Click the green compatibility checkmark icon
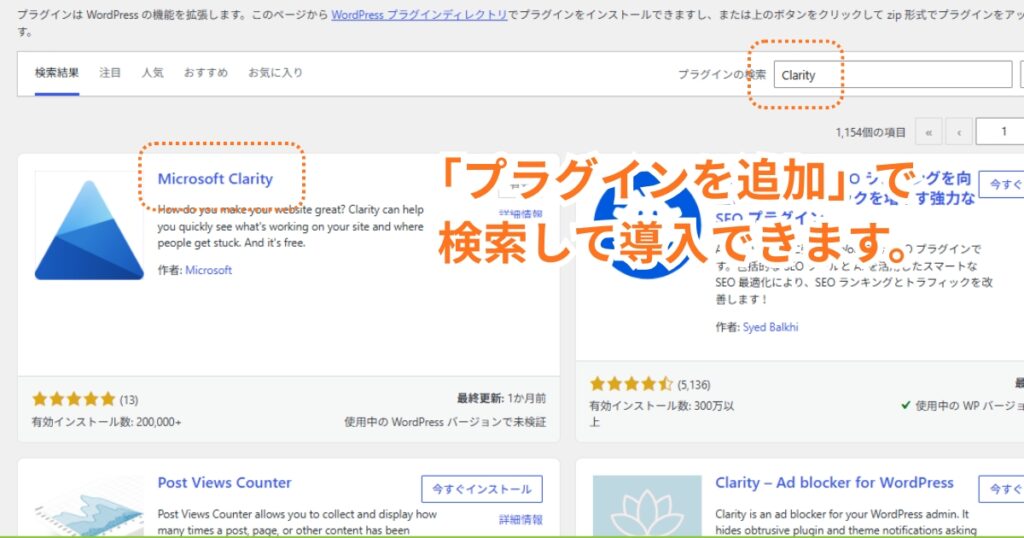This screenshot has width=1024, height=538. coord(905,405)
